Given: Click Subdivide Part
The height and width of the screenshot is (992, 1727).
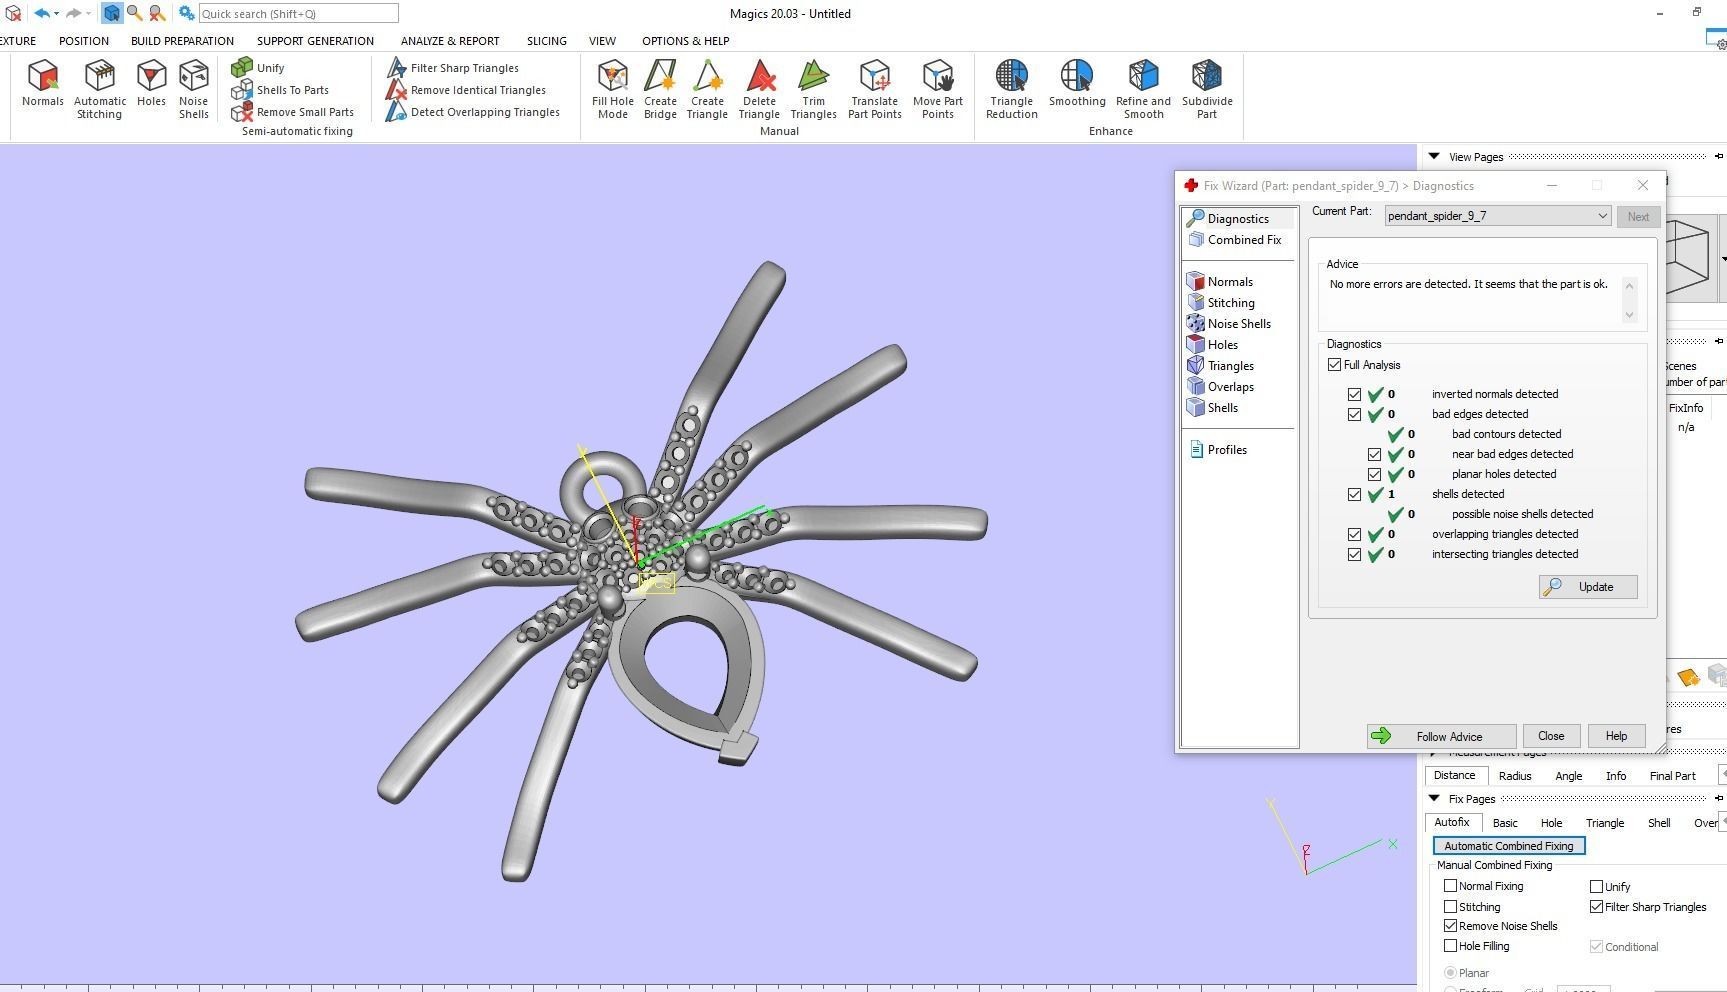Looking at the screenshot, I should pyautogui.click(x=1207, y=89).
